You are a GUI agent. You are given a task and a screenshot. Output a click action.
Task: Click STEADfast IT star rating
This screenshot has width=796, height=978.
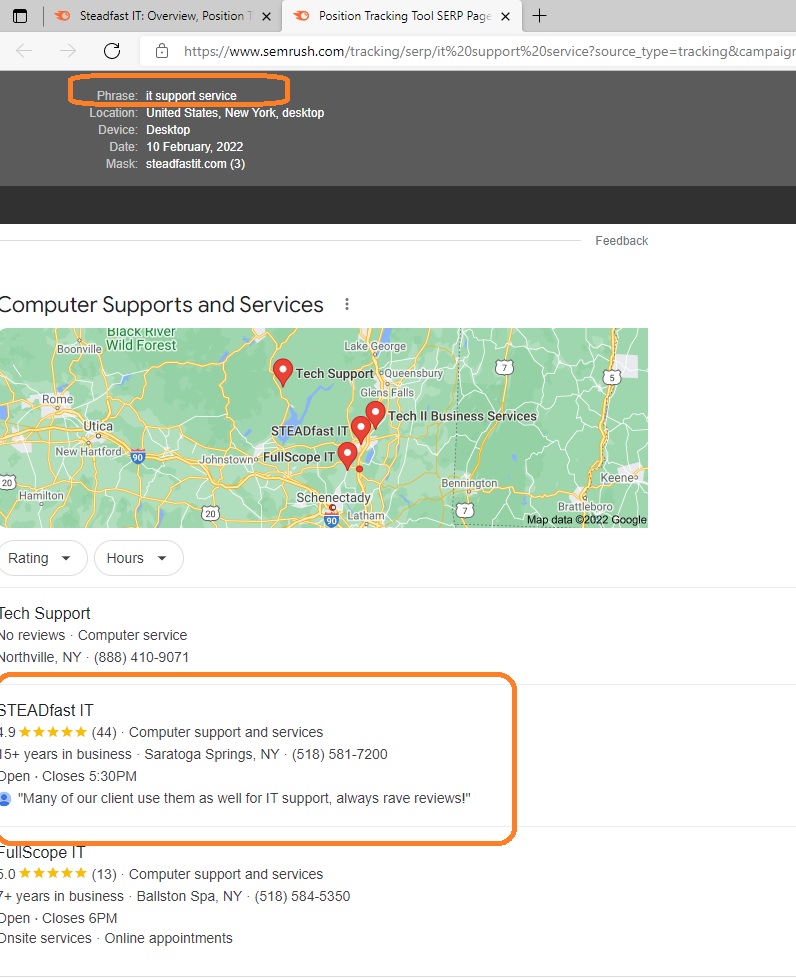tap(52, 732)
